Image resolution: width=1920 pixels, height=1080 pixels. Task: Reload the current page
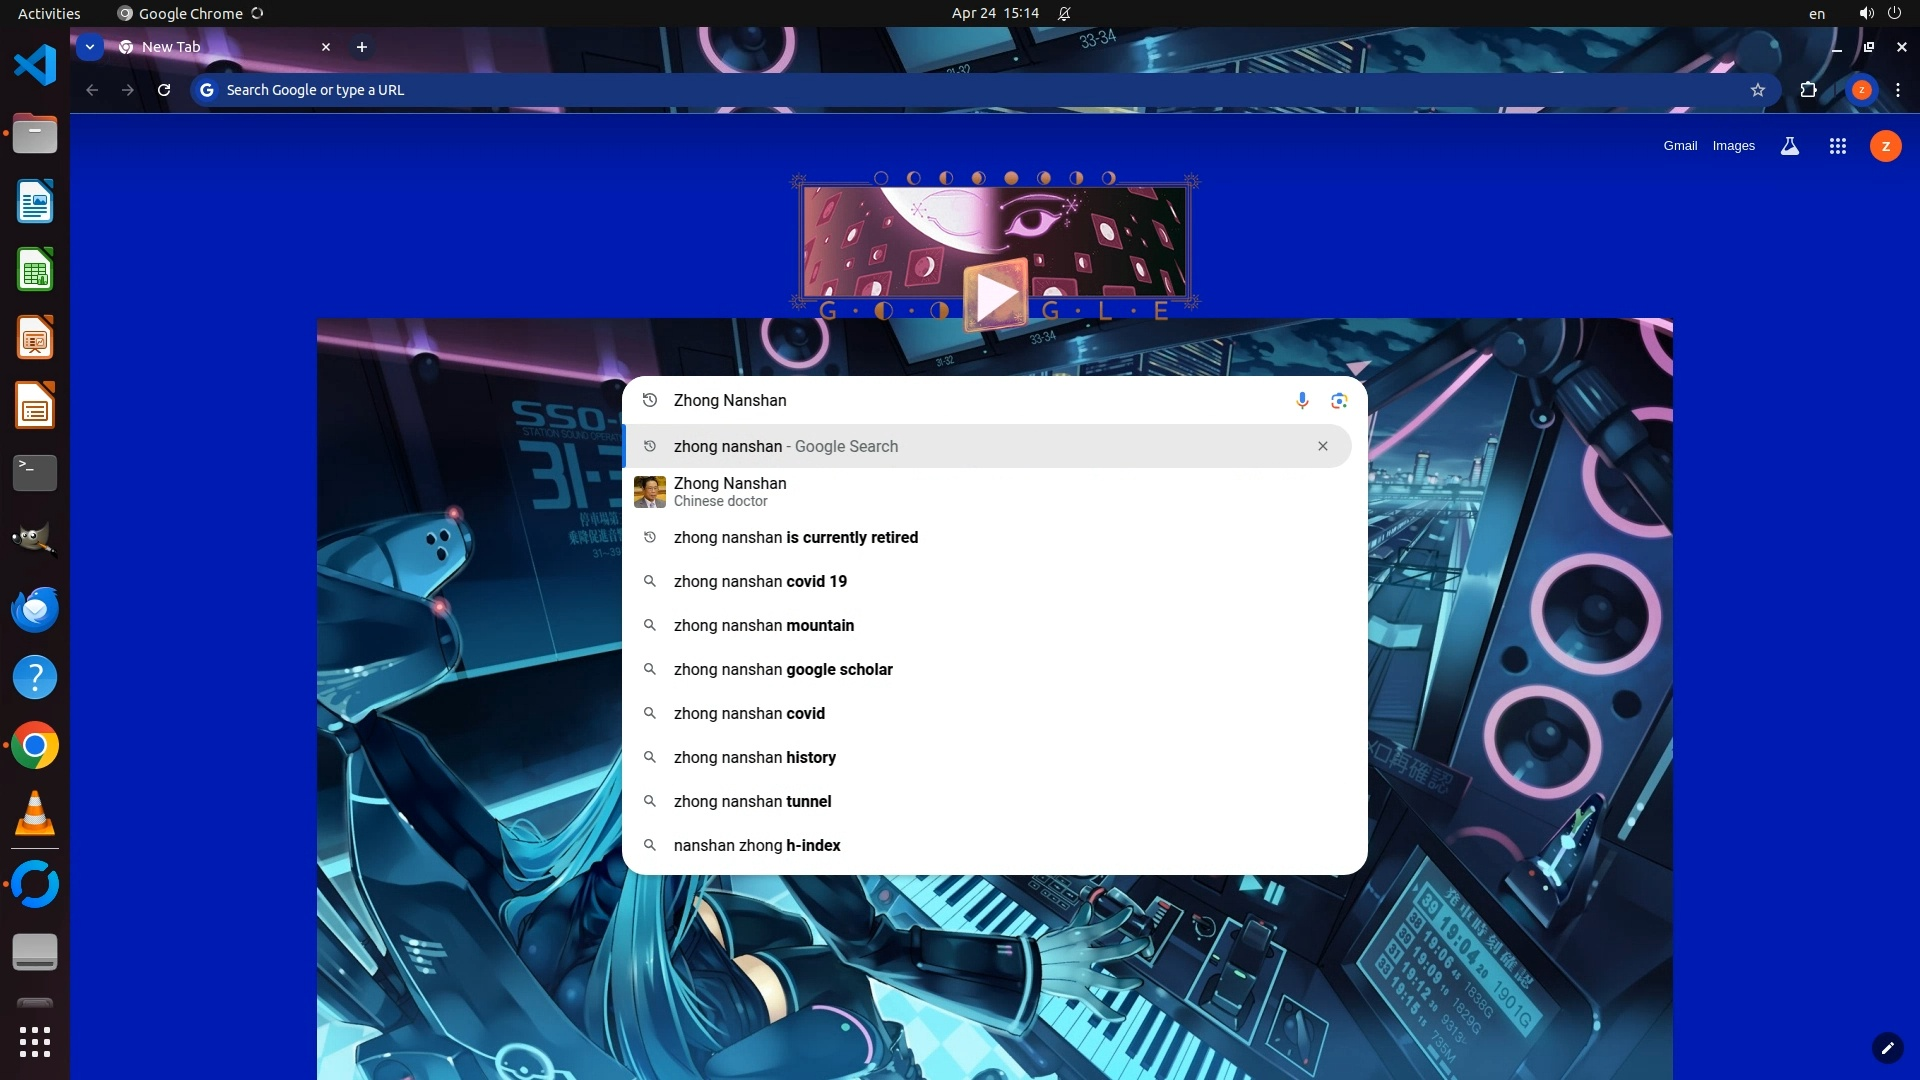tap(164, 90)
